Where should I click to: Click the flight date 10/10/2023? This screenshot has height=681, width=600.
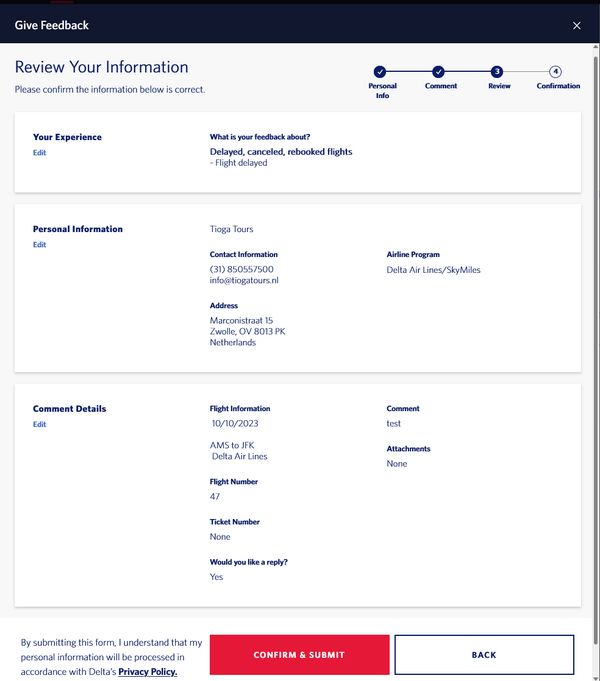pyautogui.click(x=235, y=424)
